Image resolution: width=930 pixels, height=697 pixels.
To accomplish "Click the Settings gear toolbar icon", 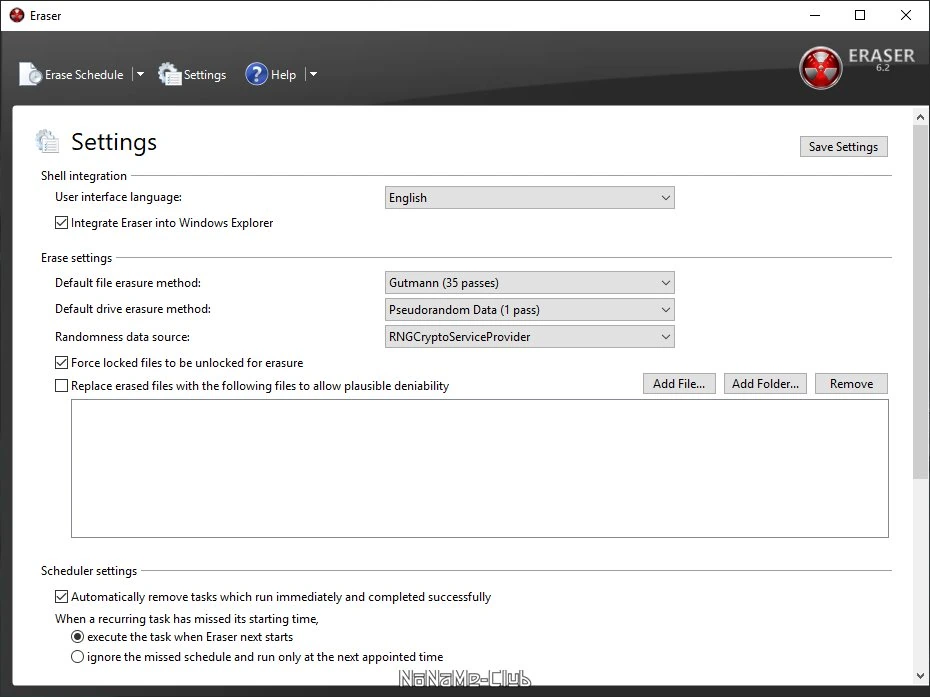I will pos(170,74).
